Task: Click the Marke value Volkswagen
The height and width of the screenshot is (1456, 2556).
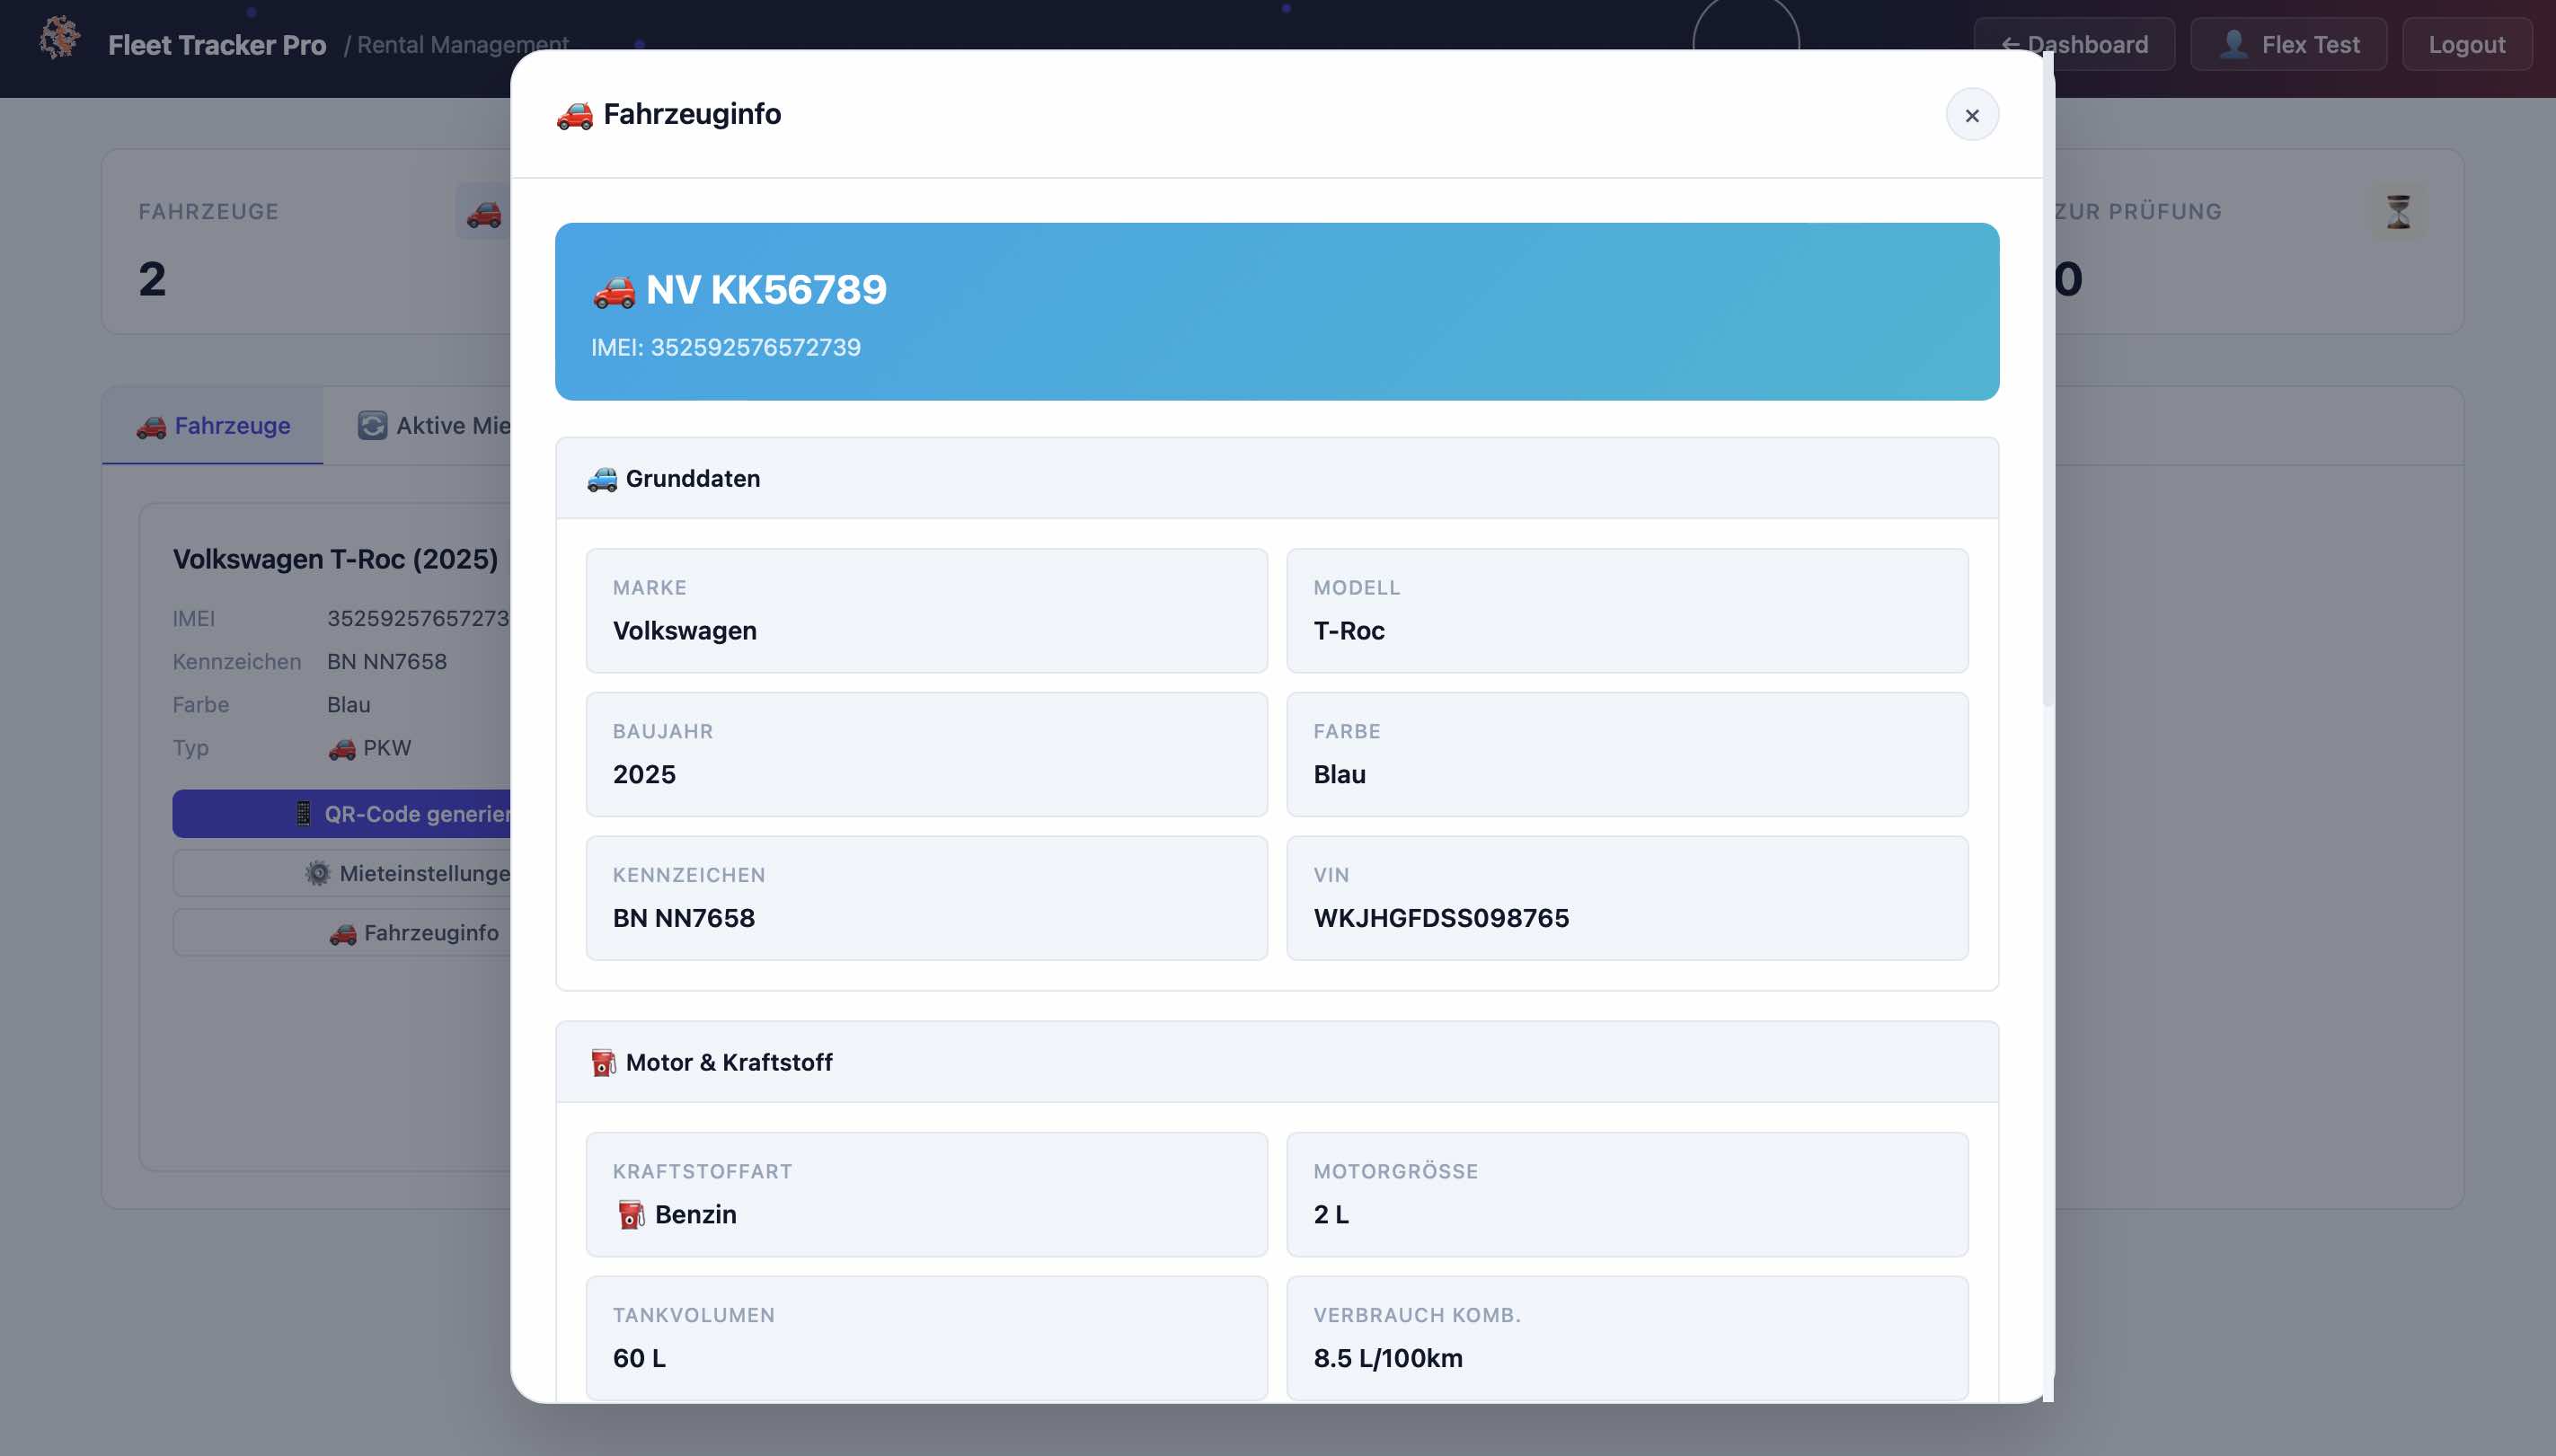Action: [x=685, y=631]
